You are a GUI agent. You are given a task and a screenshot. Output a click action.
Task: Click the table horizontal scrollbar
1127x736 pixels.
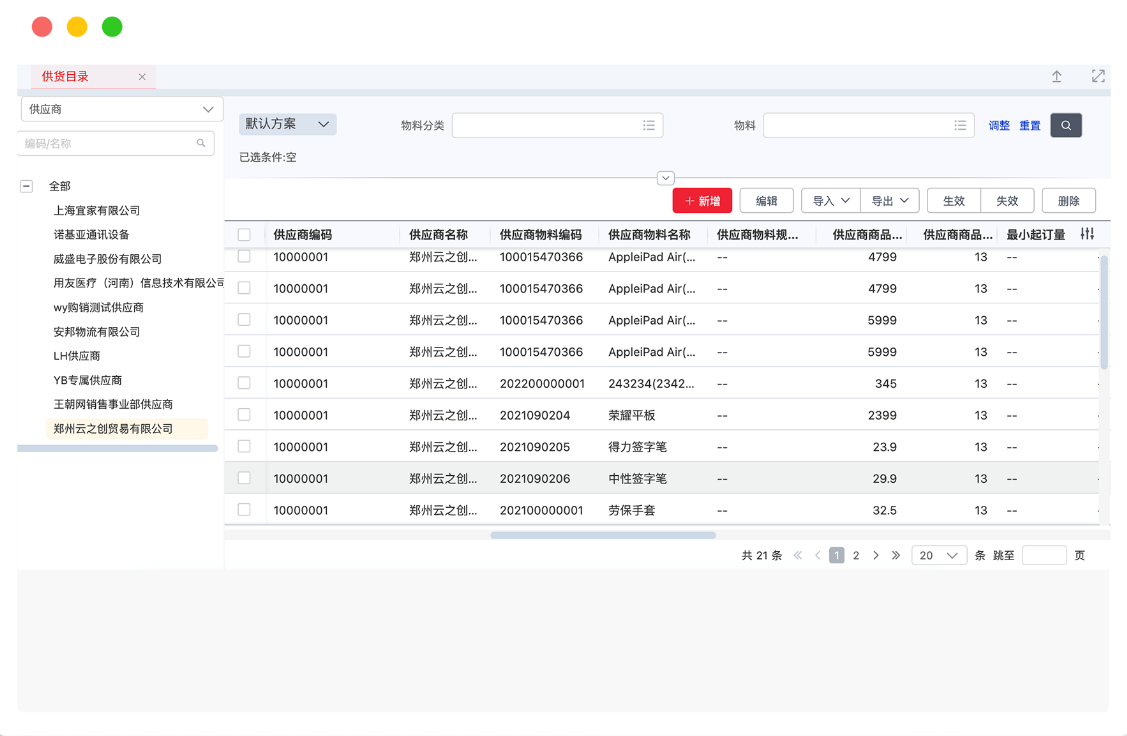tap(603, 535)
